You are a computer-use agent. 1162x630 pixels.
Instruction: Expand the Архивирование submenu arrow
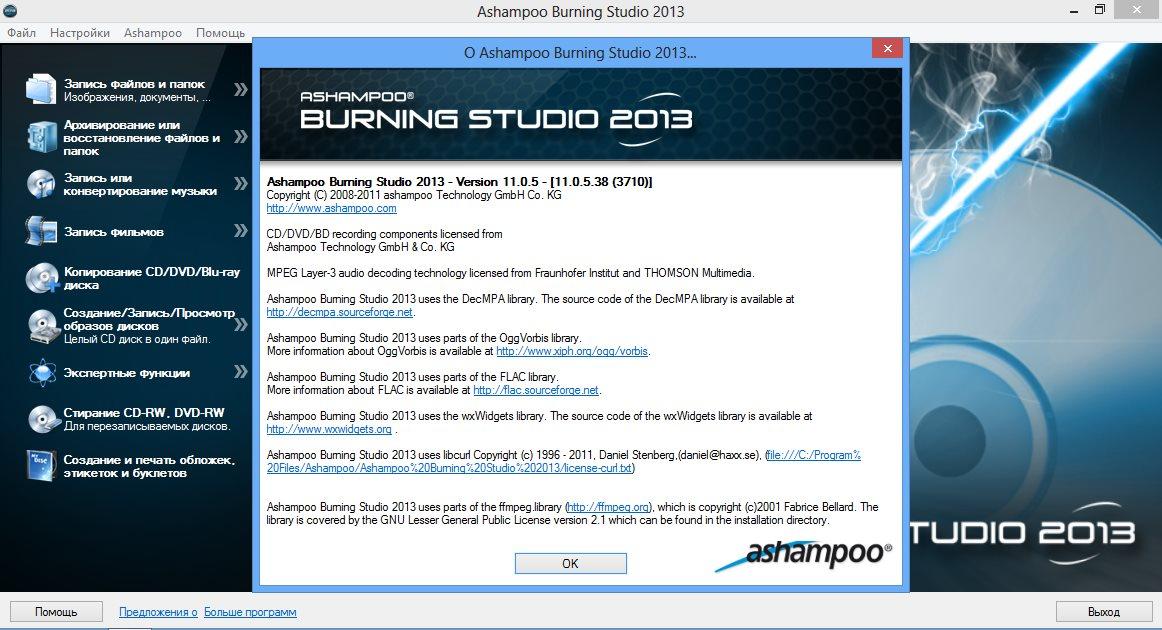point(240,136)
